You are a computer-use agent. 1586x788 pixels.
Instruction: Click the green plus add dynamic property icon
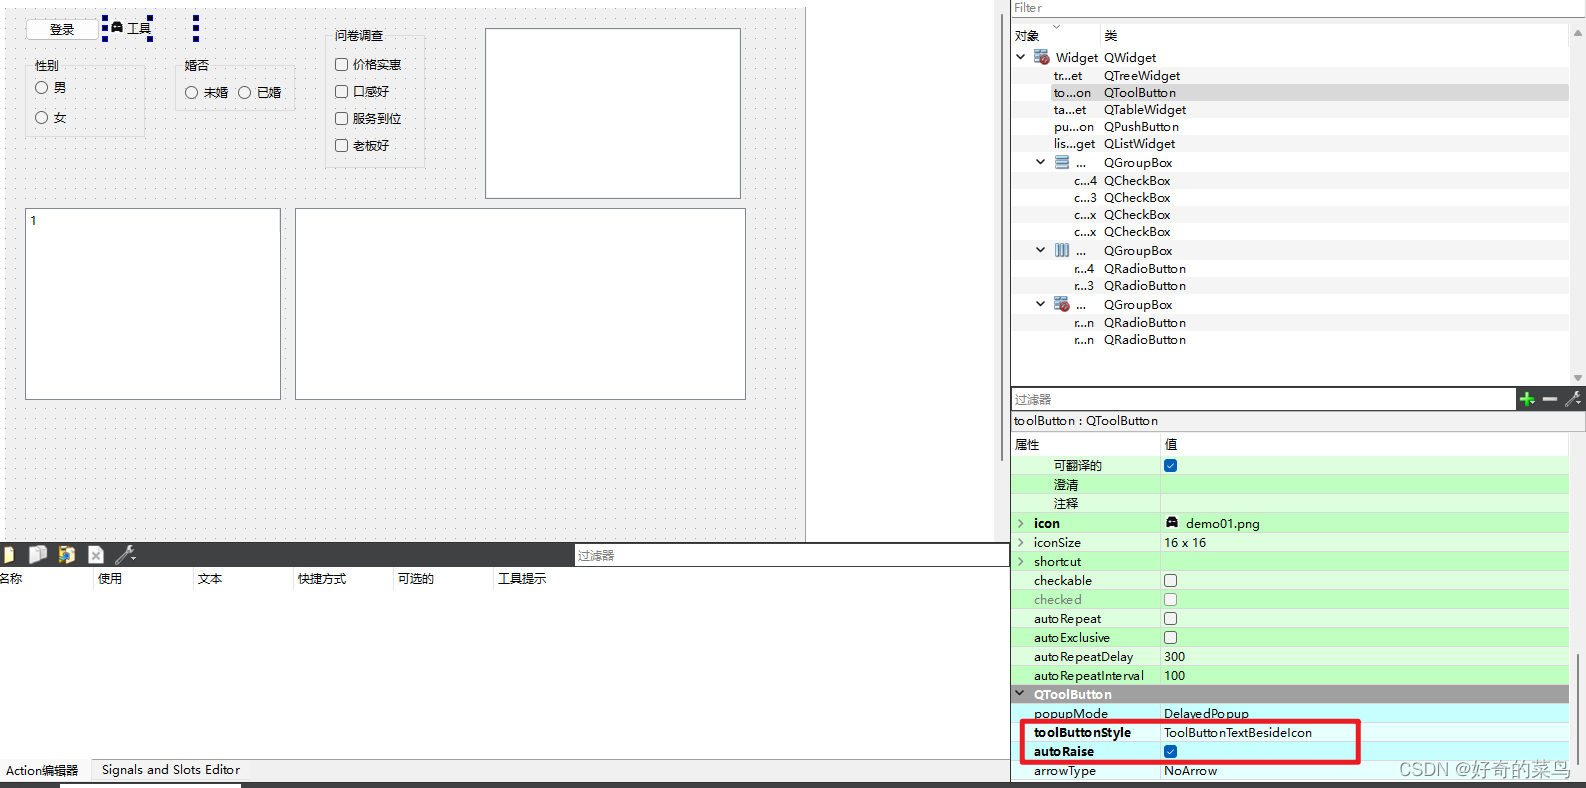click(1527, 399)
